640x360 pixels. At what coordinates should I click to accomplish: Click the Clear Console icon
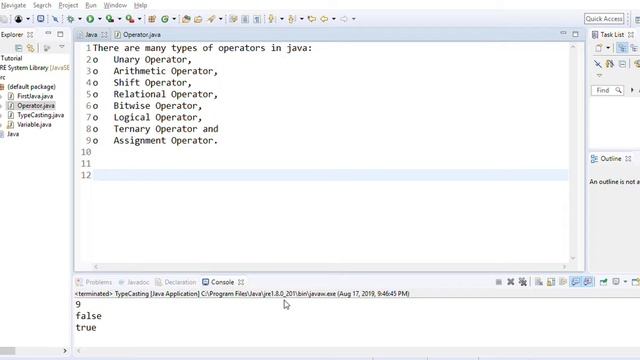click(539, 282)
